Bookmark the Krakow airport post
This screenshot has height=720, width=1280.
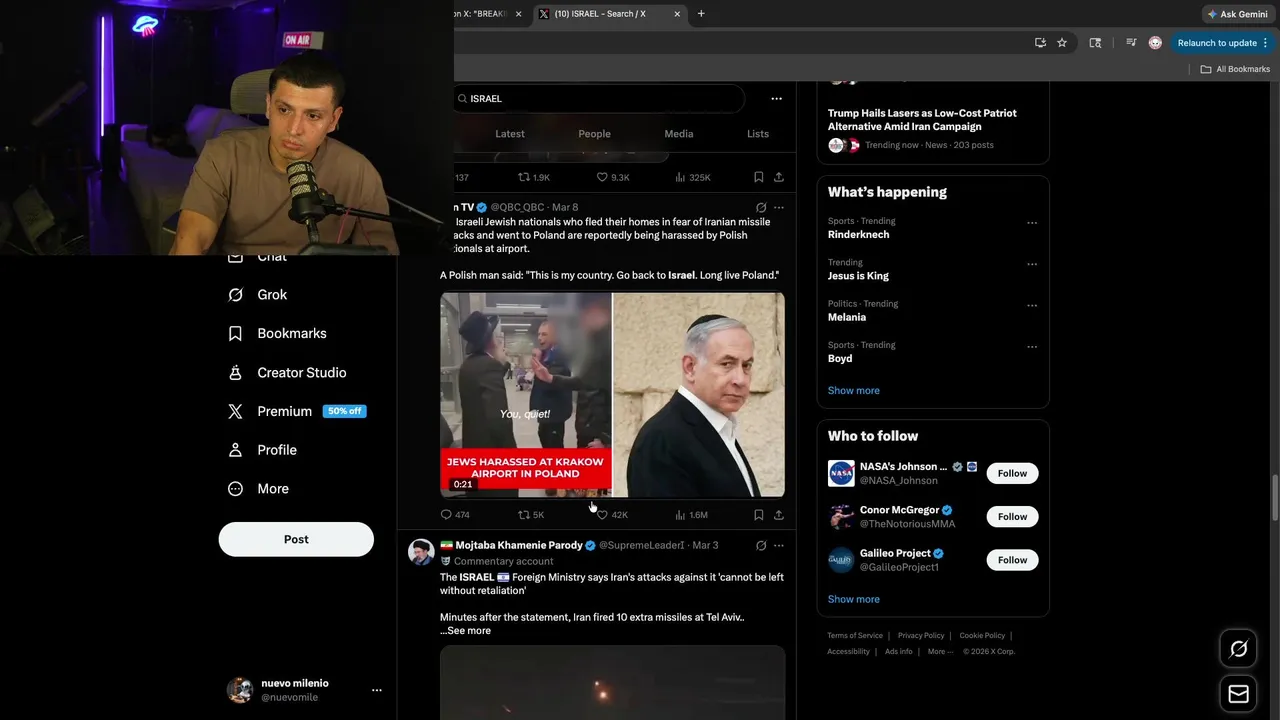click(x=759, y=515)
